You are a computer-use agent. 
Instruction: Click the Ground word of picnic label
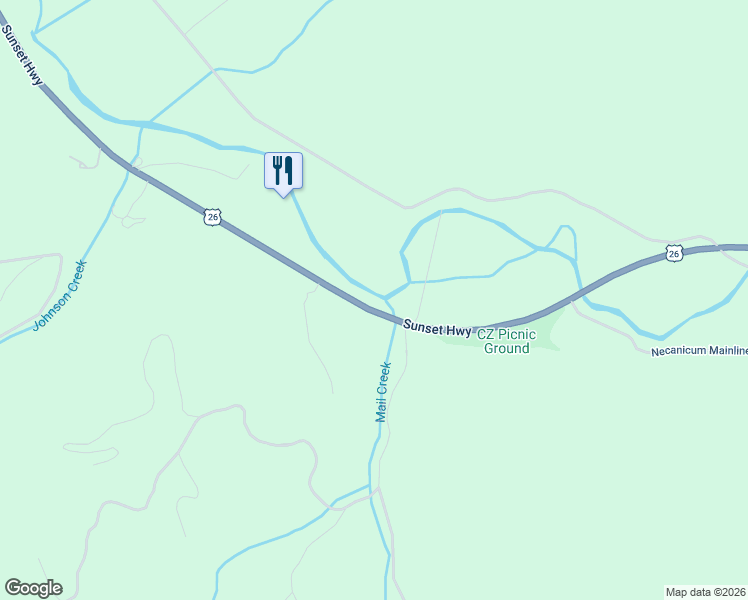pos(507,348)
